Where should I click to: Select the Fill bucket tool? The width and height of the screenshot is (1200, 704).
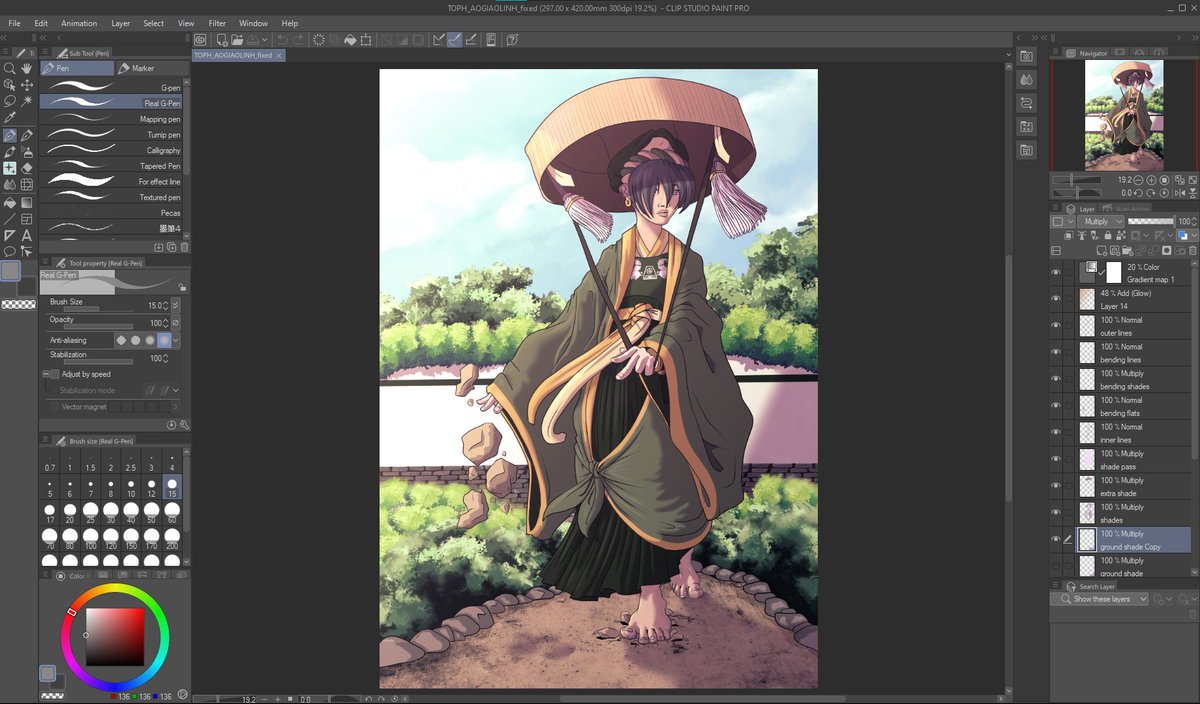pos(10,202)
